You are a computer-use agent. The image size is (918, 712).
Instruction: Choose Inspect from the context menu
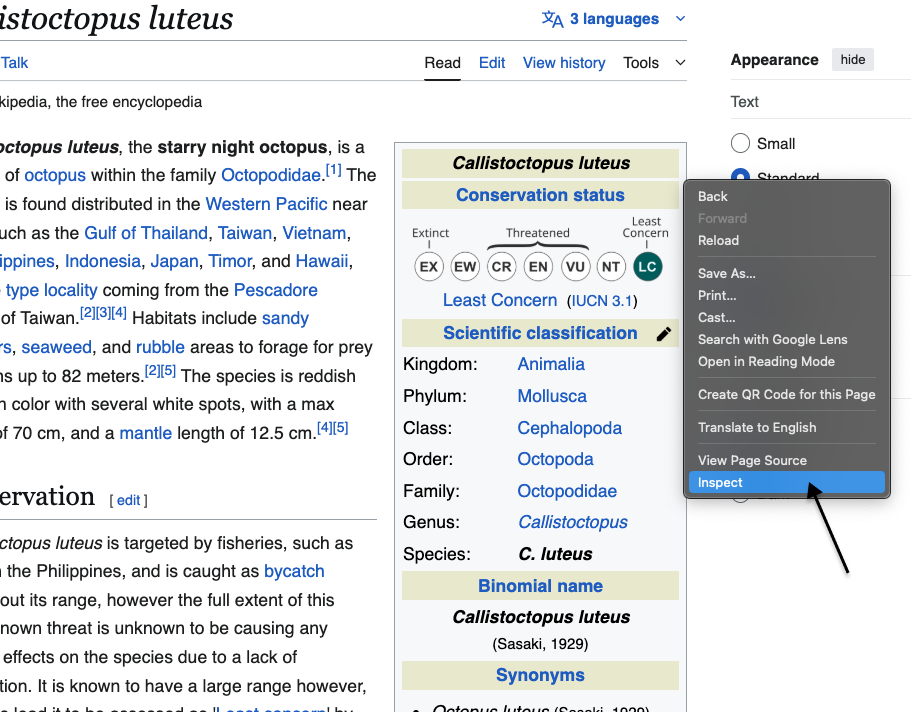(721, 482)
